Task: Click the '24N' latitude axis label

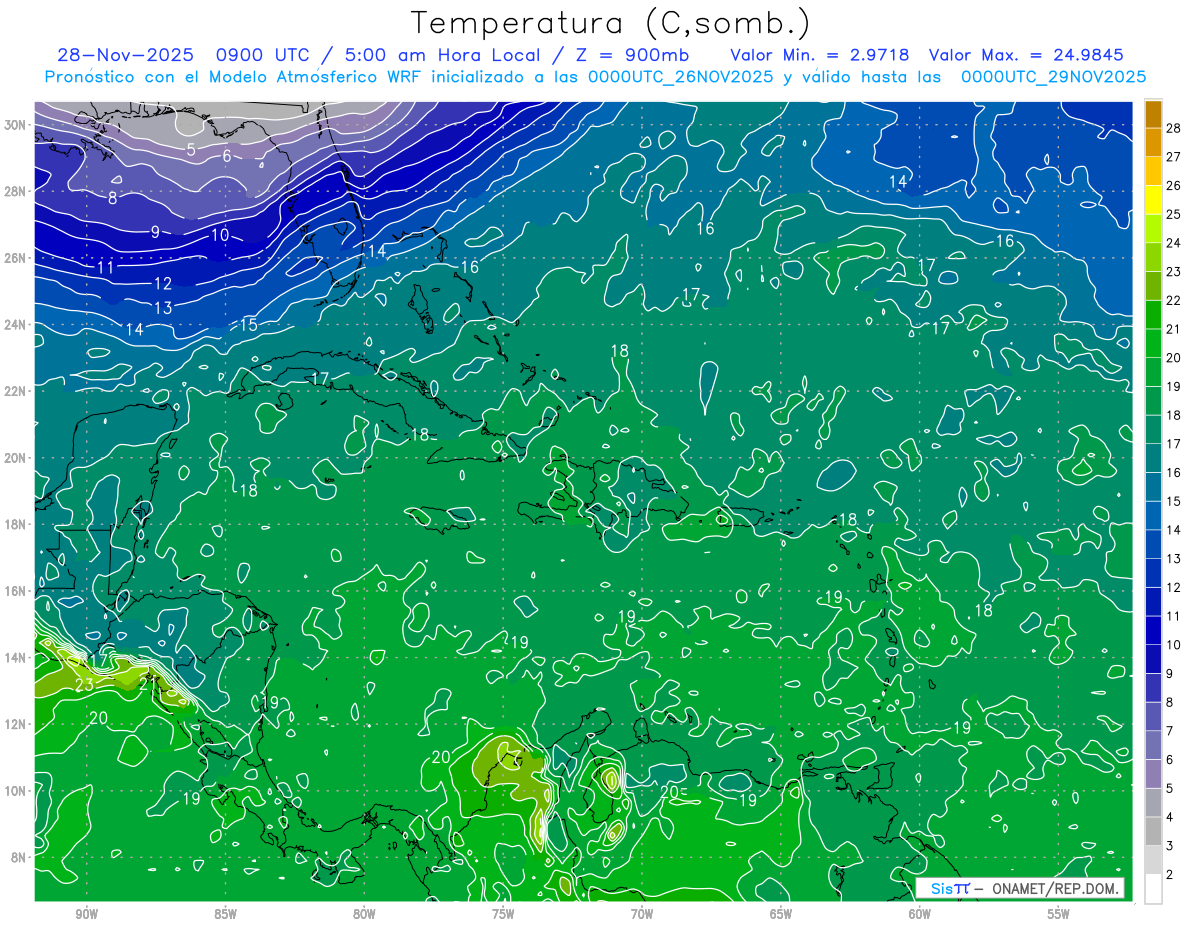Action: [x=16, y=324]
